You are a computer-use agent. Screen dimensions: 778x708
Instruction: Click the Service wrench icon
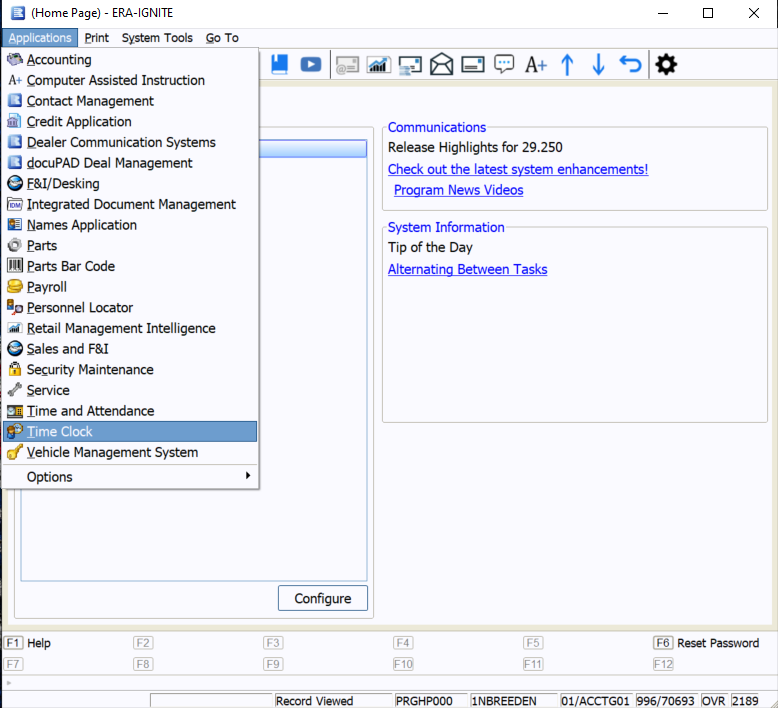(15, 390)
